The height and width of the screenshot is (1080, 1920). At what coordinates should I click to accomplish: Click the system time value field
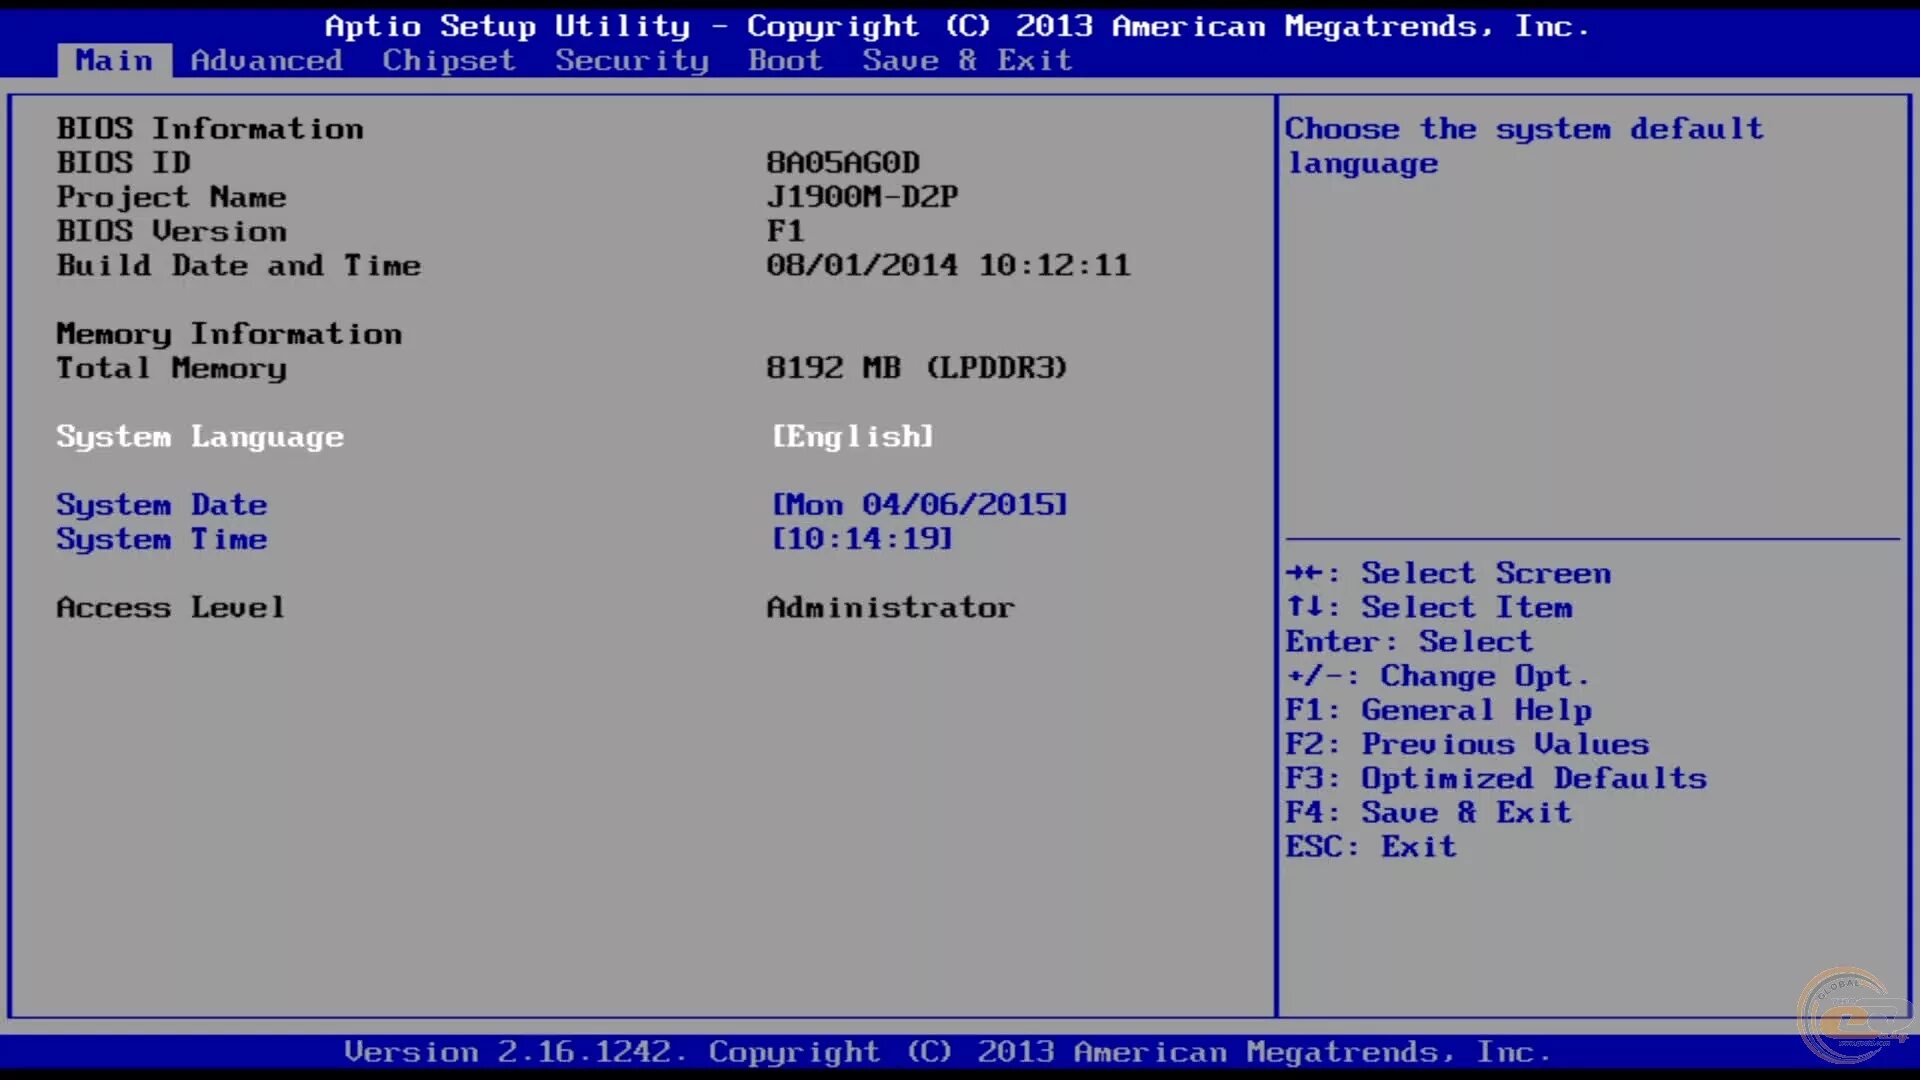tap(861, 539)
